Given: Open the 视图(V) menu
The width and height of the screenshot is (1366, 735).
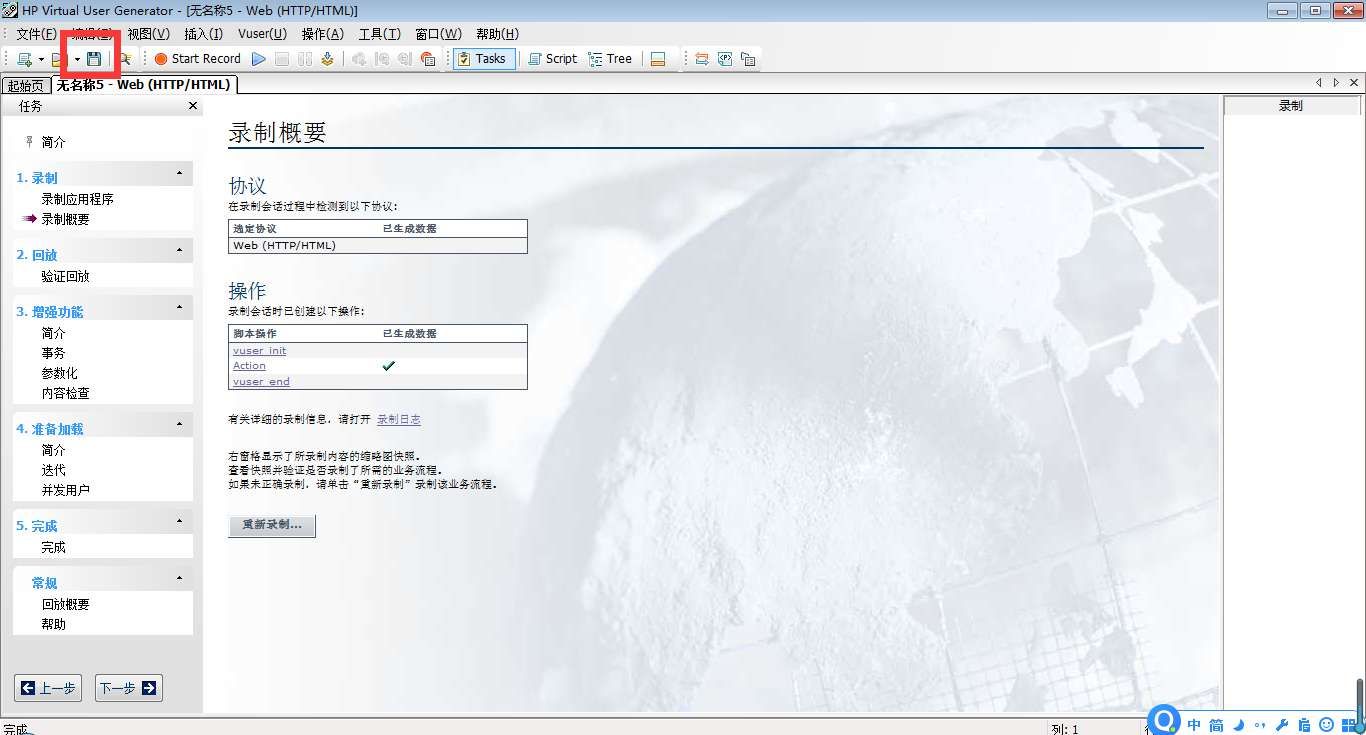Looking at the screenshot, I should coord(148,34).
